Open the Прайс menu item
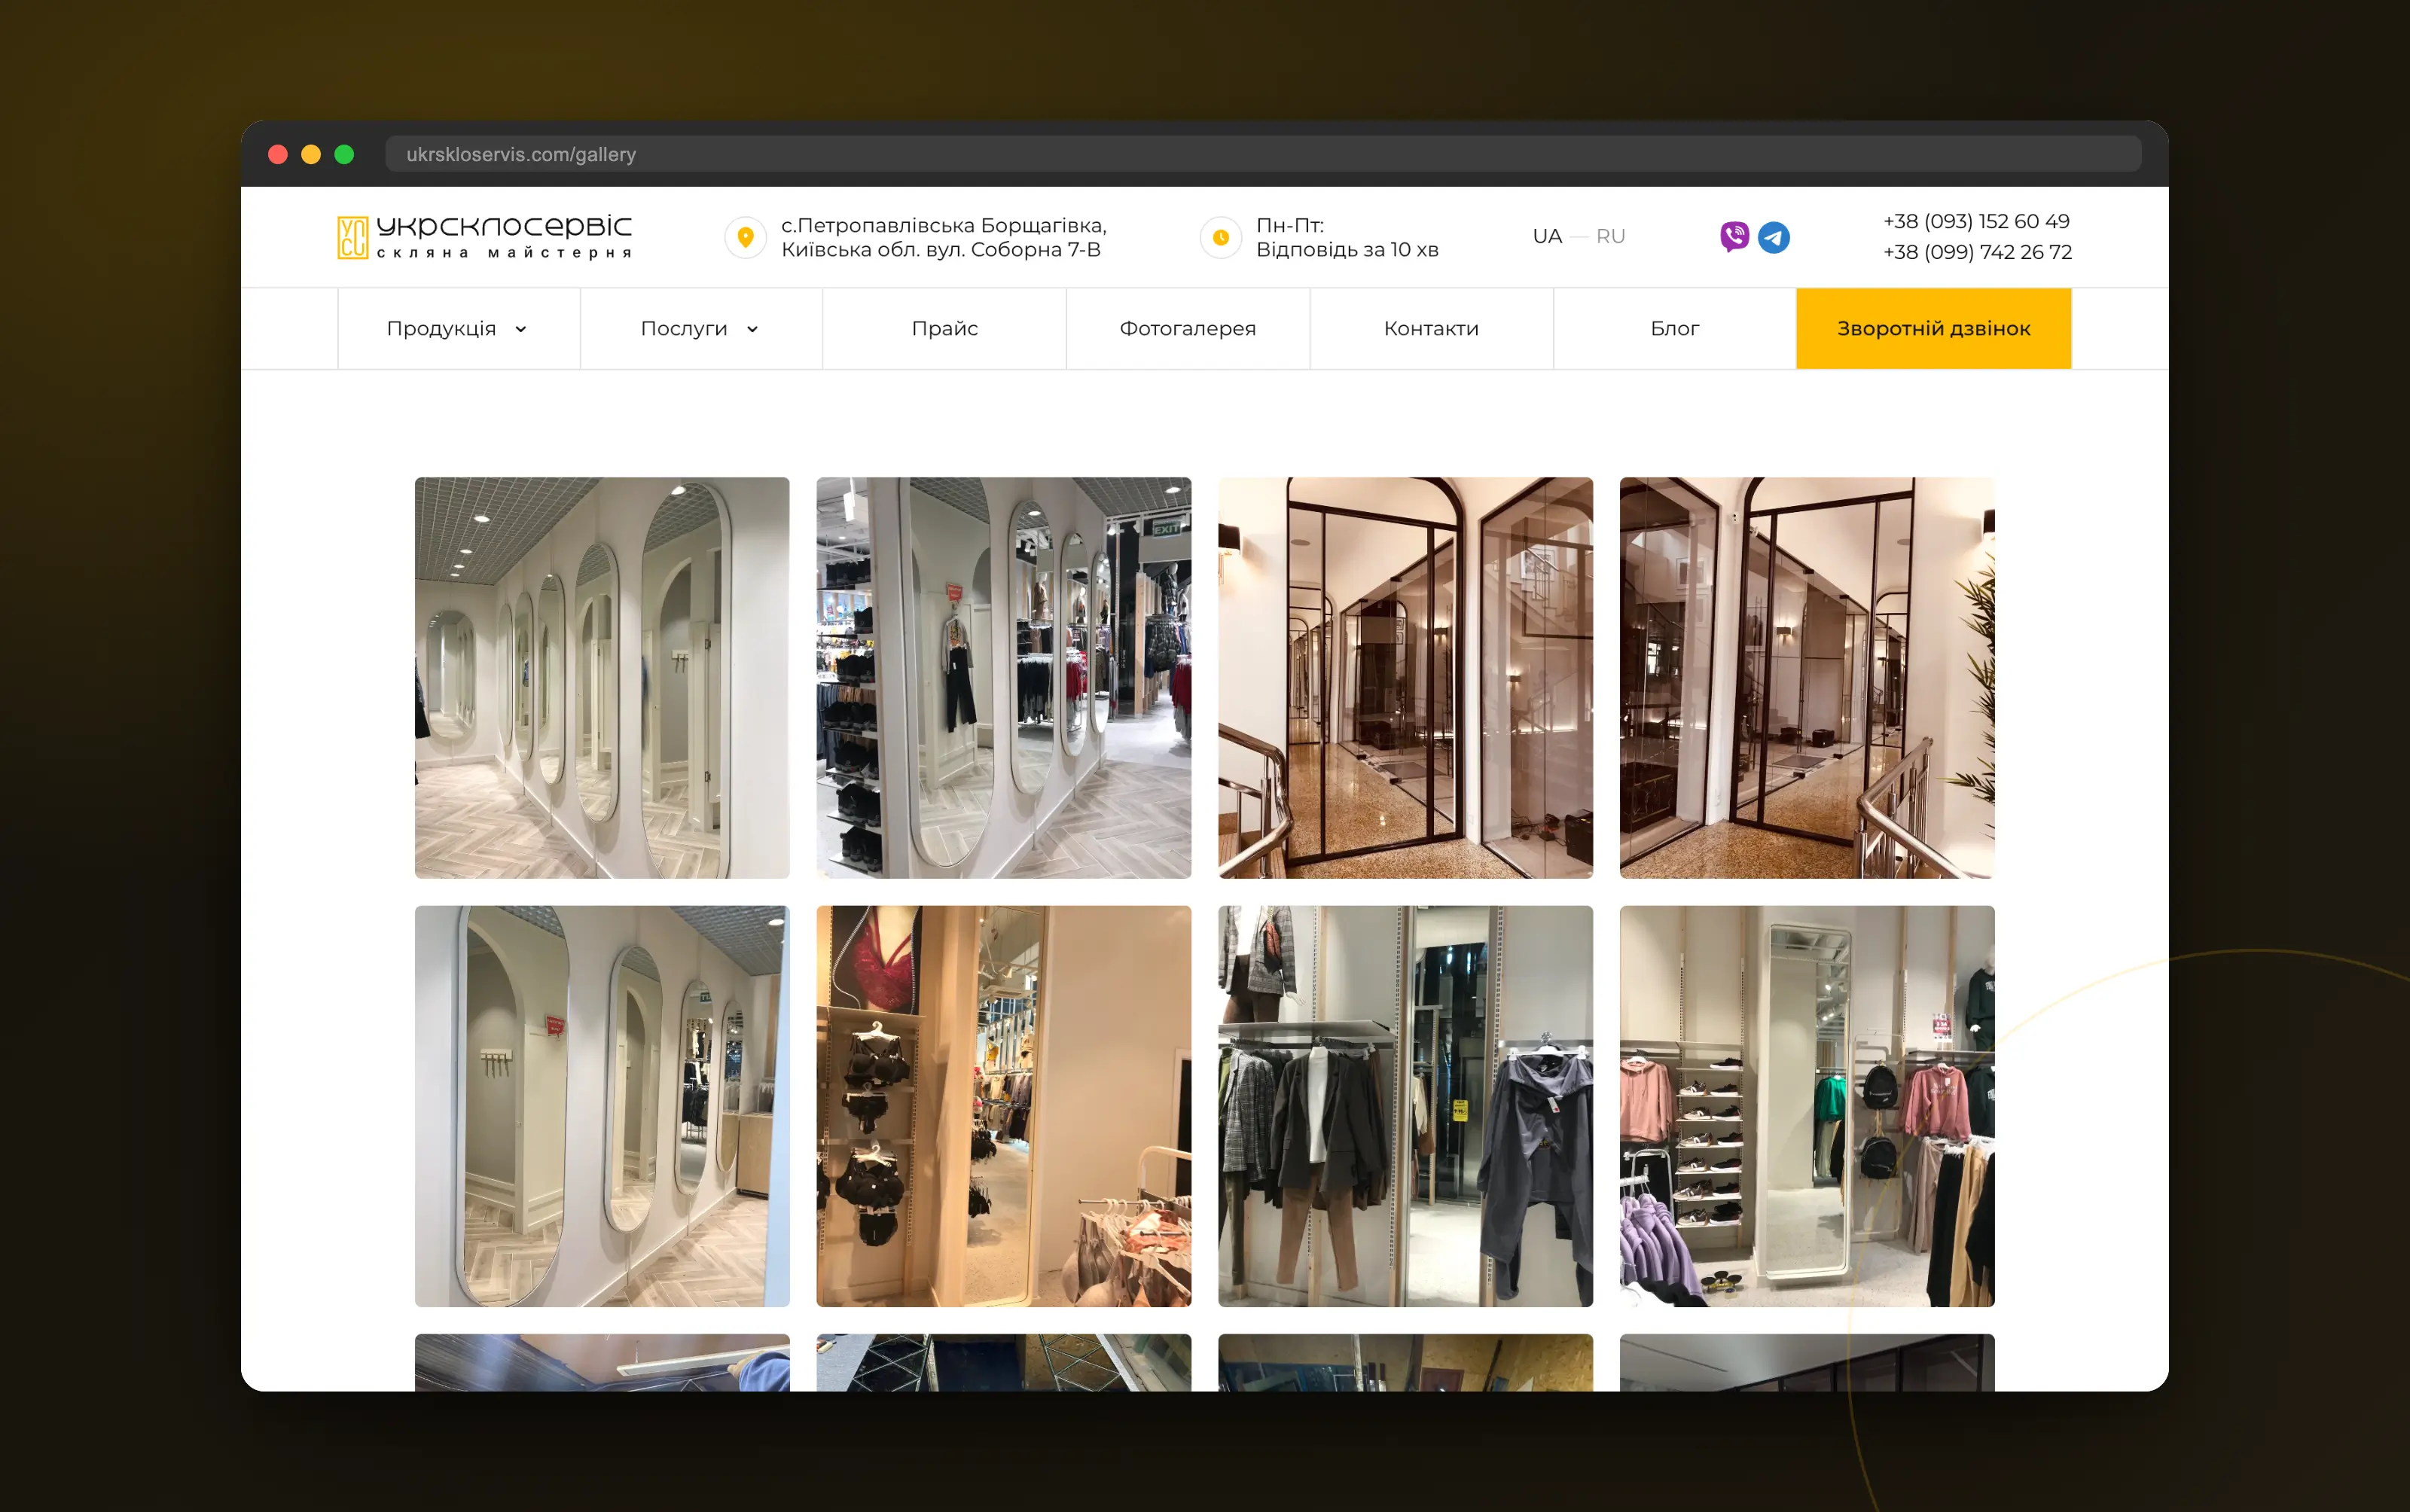 (944, 329)
